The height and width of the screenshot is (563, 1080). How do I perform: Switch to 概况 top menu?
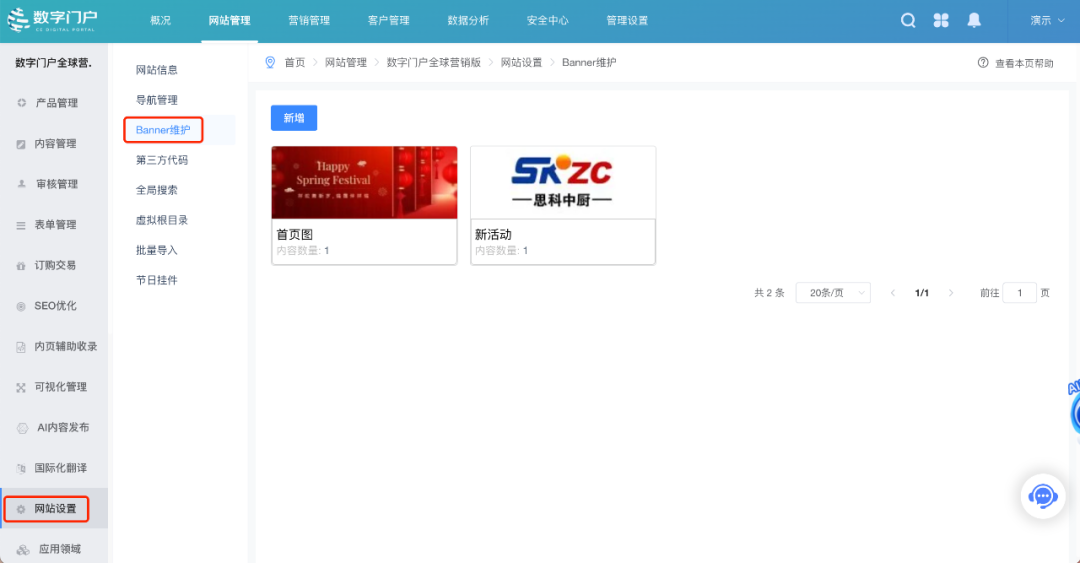point(160,21)
